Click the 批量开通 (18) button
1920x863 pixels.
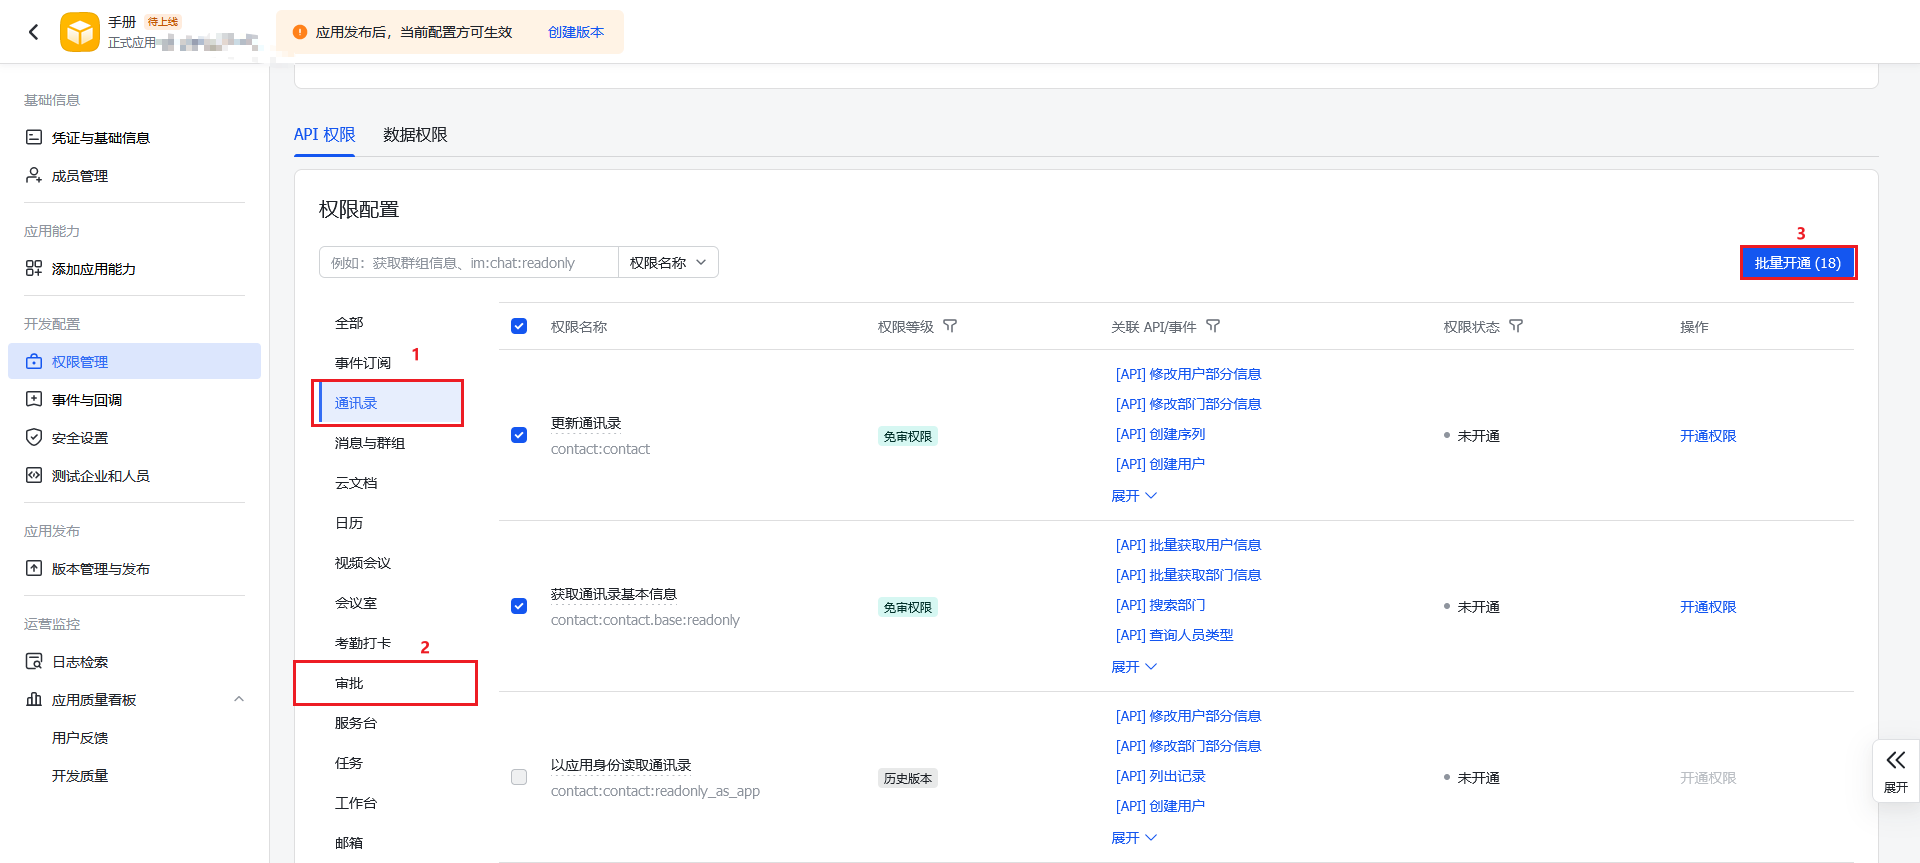tap(1798, 263)
